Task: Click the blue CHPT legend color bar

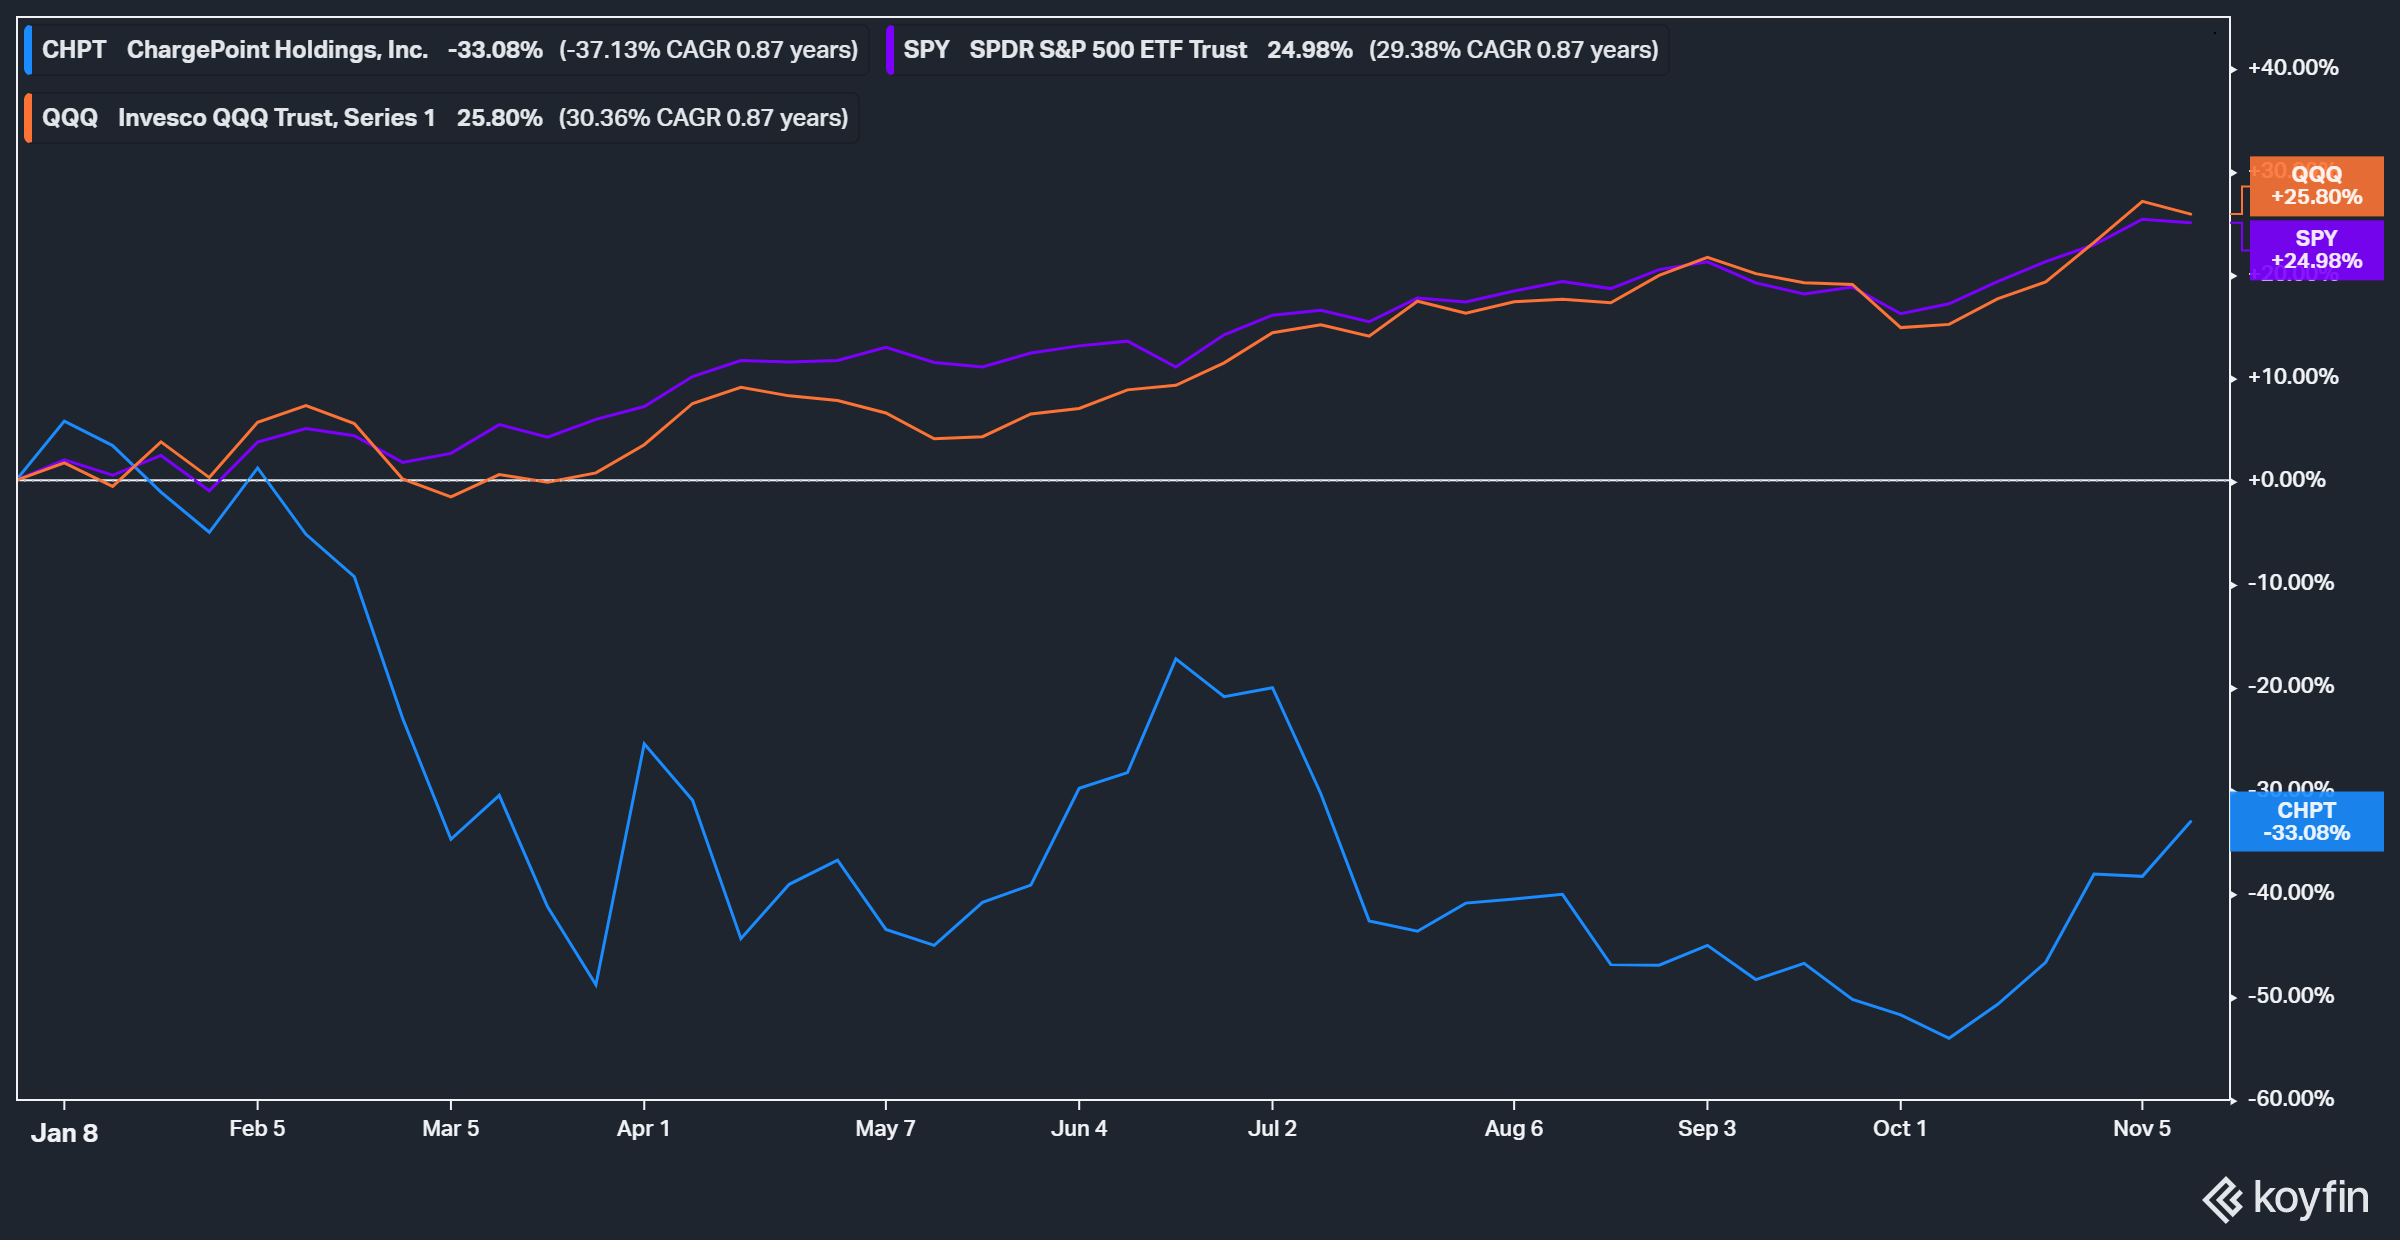Action: 28,50
